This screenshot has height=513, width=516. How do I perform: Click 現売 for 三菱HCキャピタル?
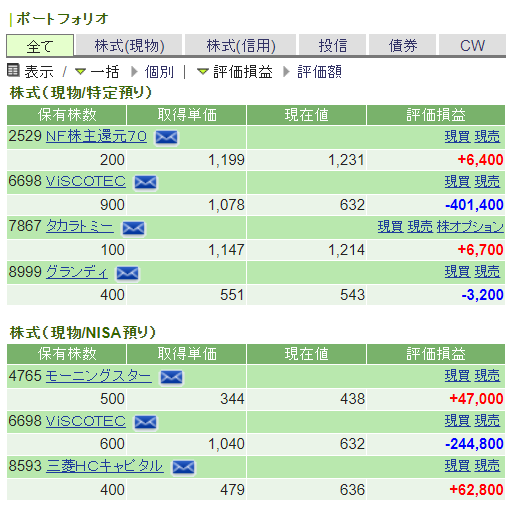pyautogui.click(x=487, y=466)
